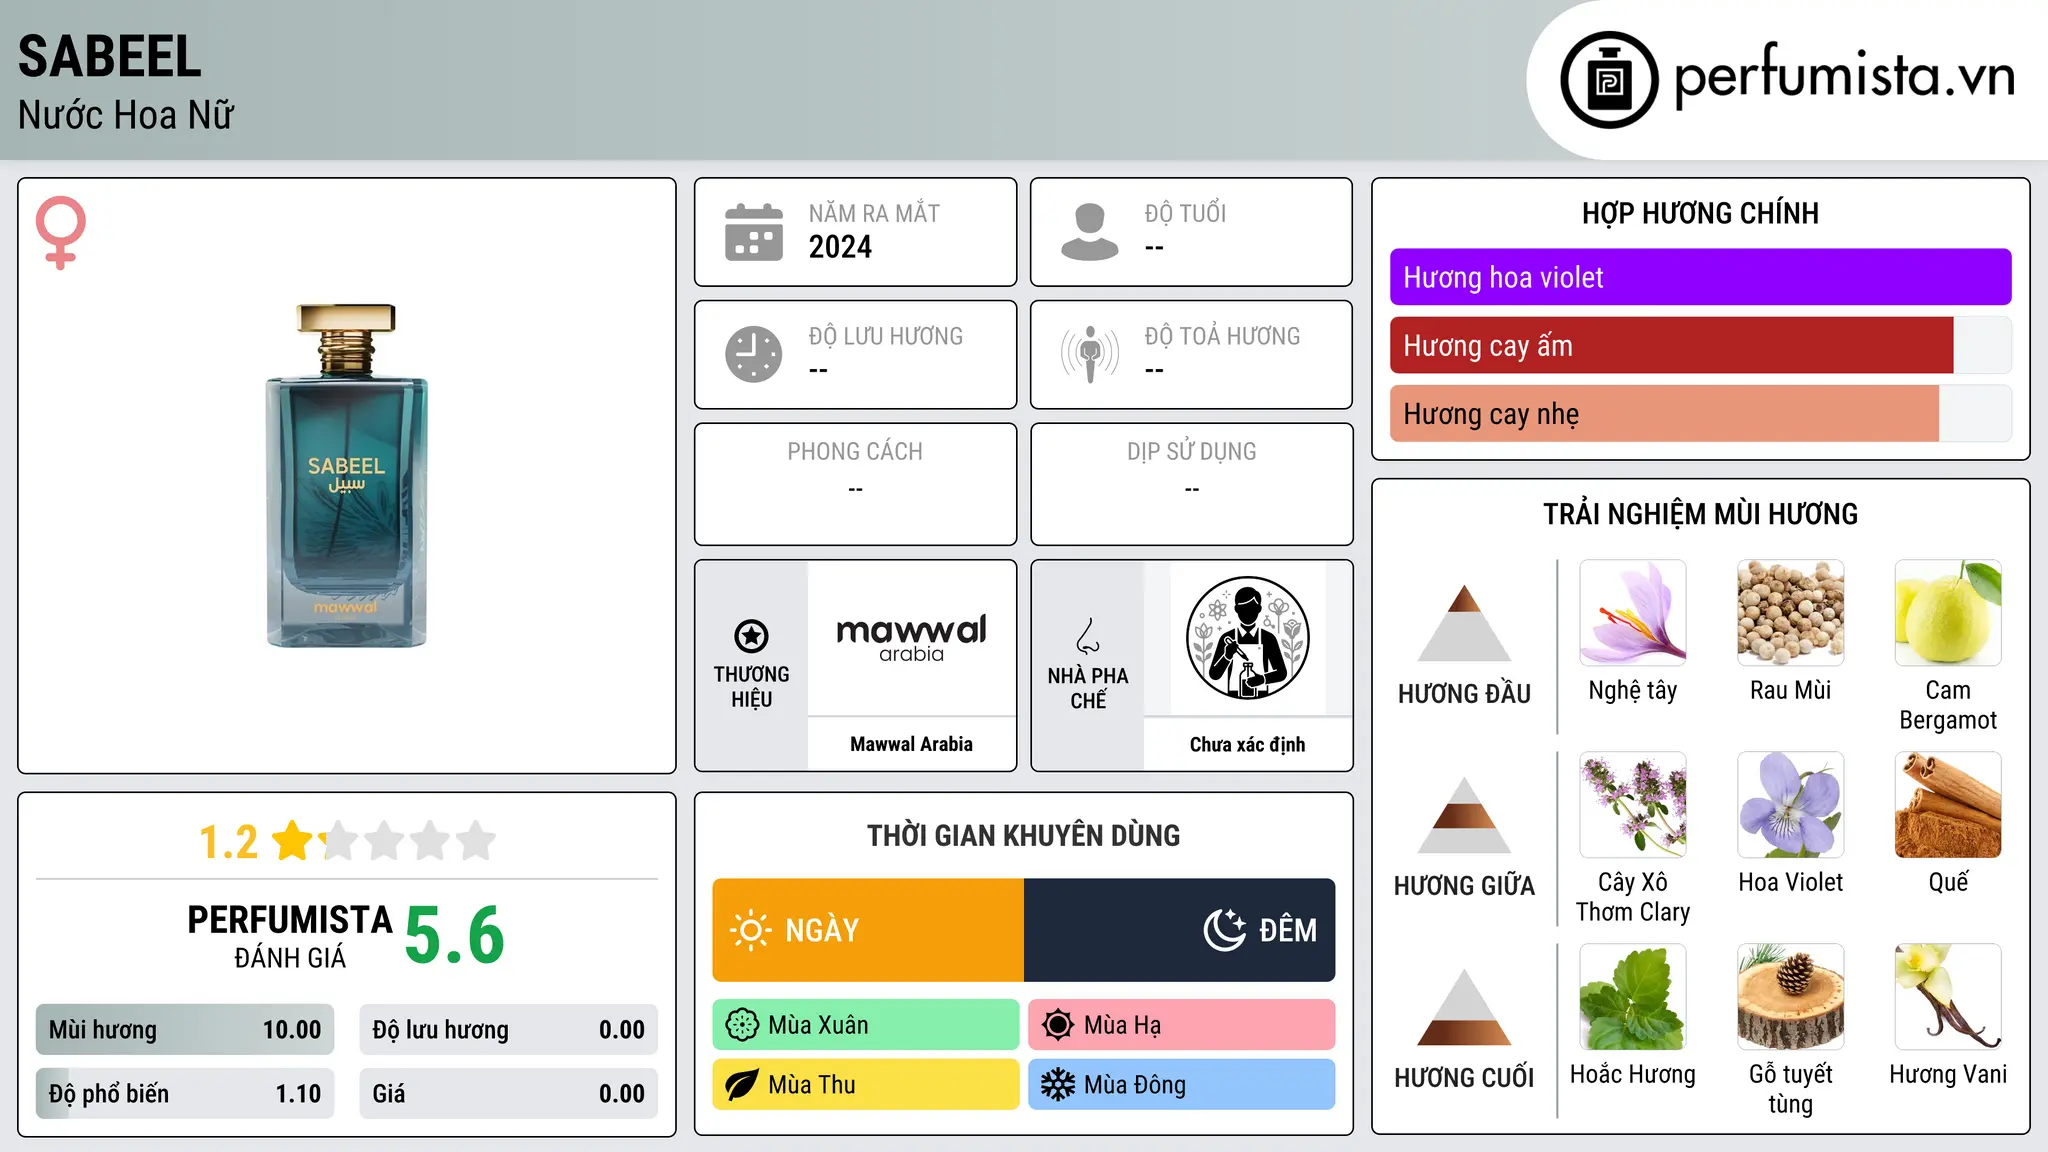
Task: Click the sillage icon beside Độ Toả Hương
Action: pyautogui.click(x=1090, y=354)
